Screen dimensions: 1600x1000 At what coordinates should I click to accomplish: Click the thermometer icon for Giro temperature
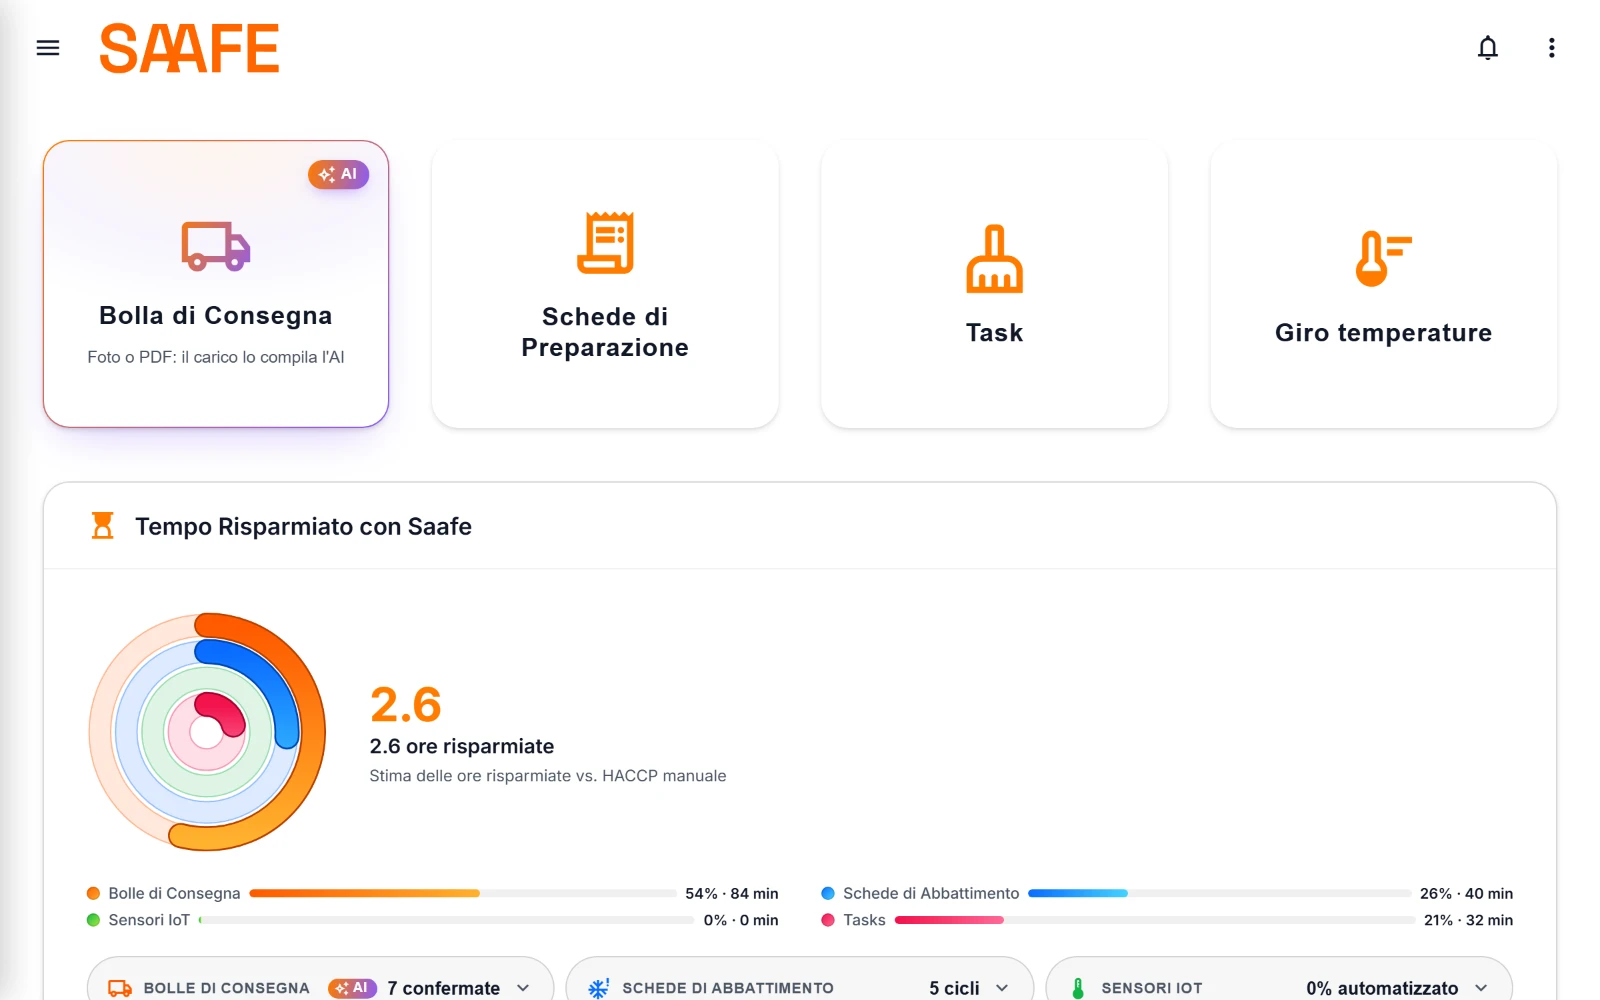(x=1383, y=258)
